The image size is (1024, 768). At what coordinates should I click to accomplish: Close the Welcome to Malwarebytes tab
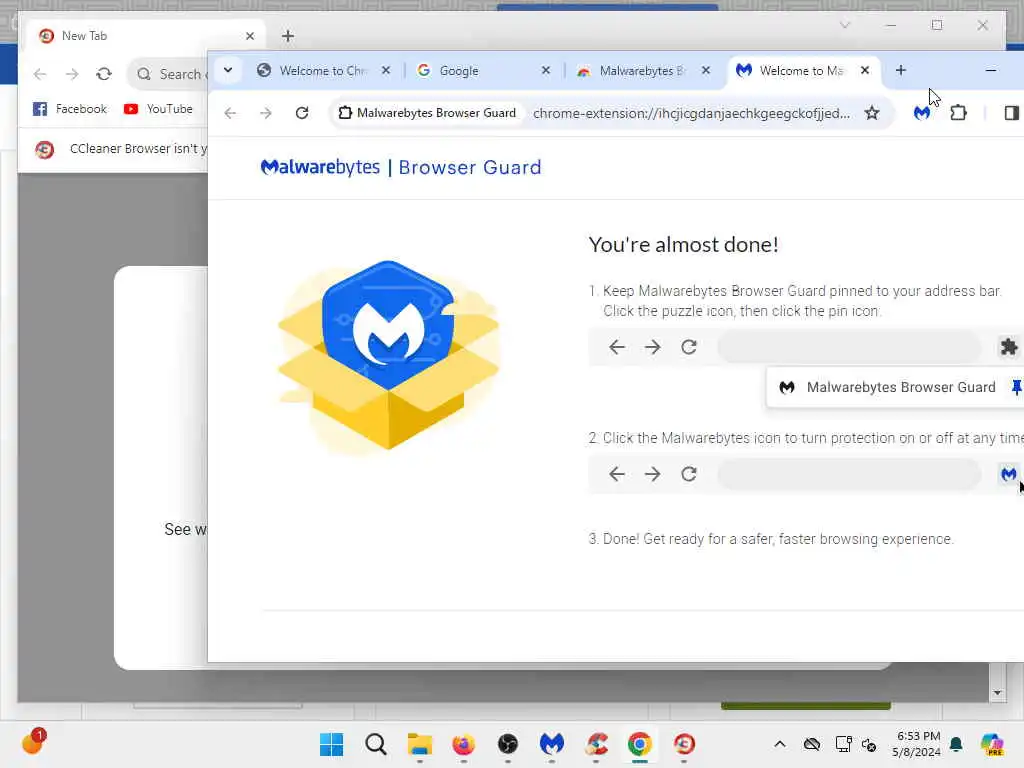point(865,70)
